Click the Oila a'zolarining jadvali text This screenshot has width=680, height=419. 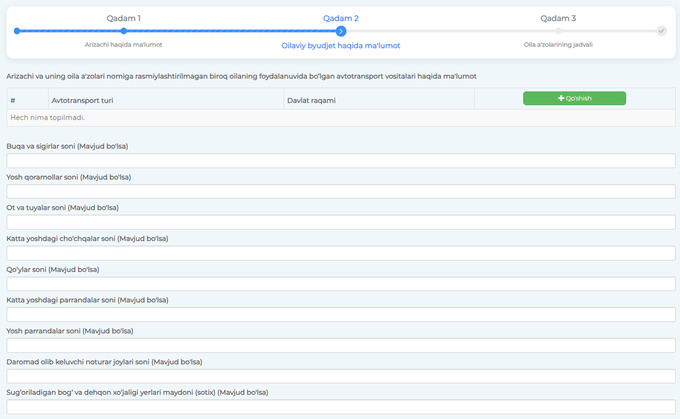pos(558,44)
